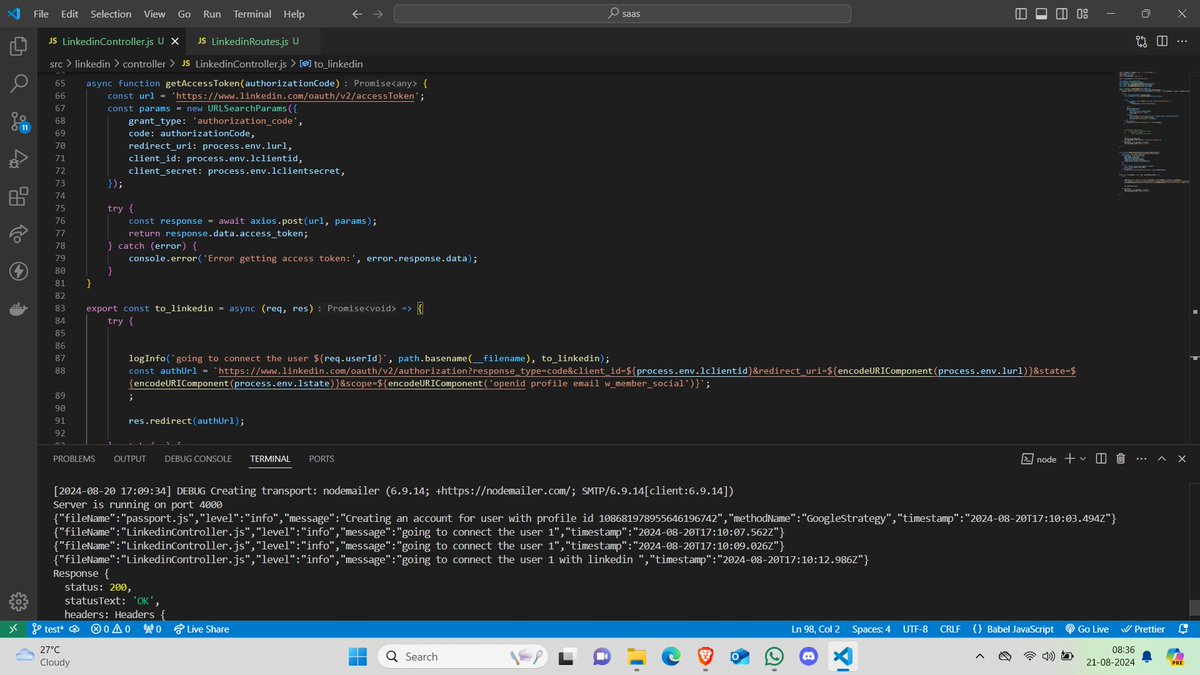
Task: Open the Selection menu
Action: click(x=110, y=14)
